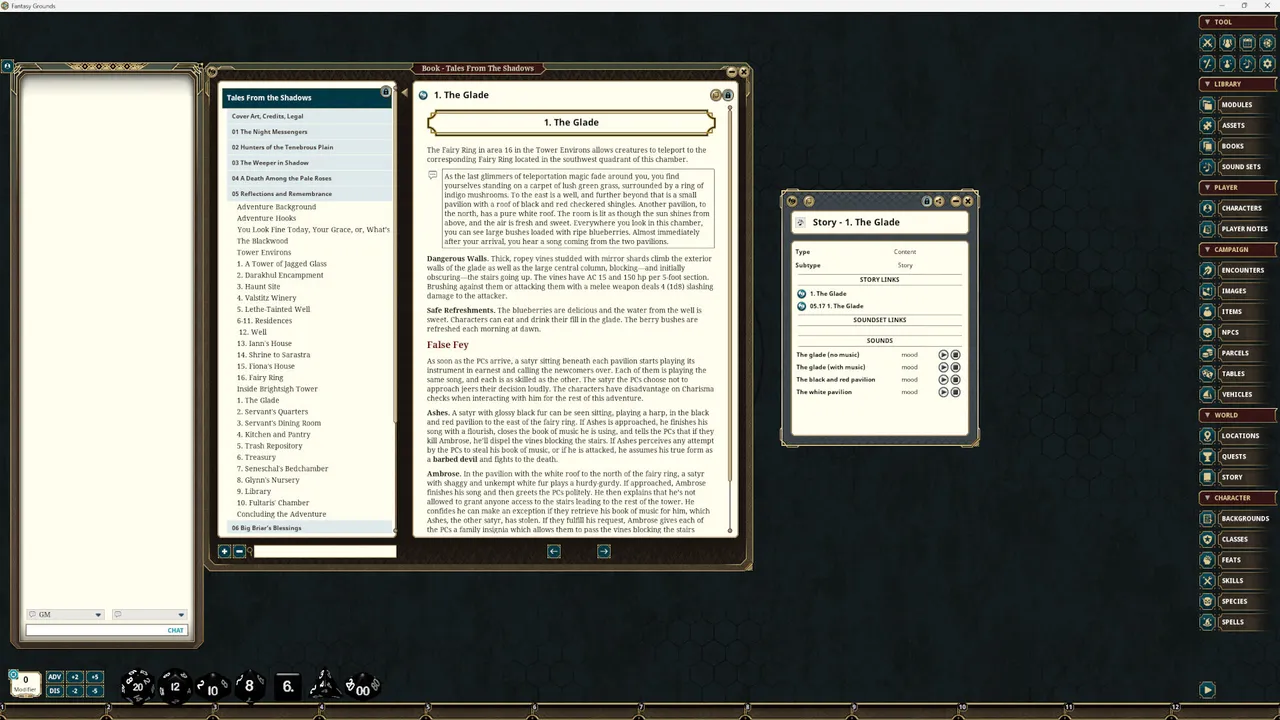
Task: Open the Images icon
Action: [x=1208, y=291]
